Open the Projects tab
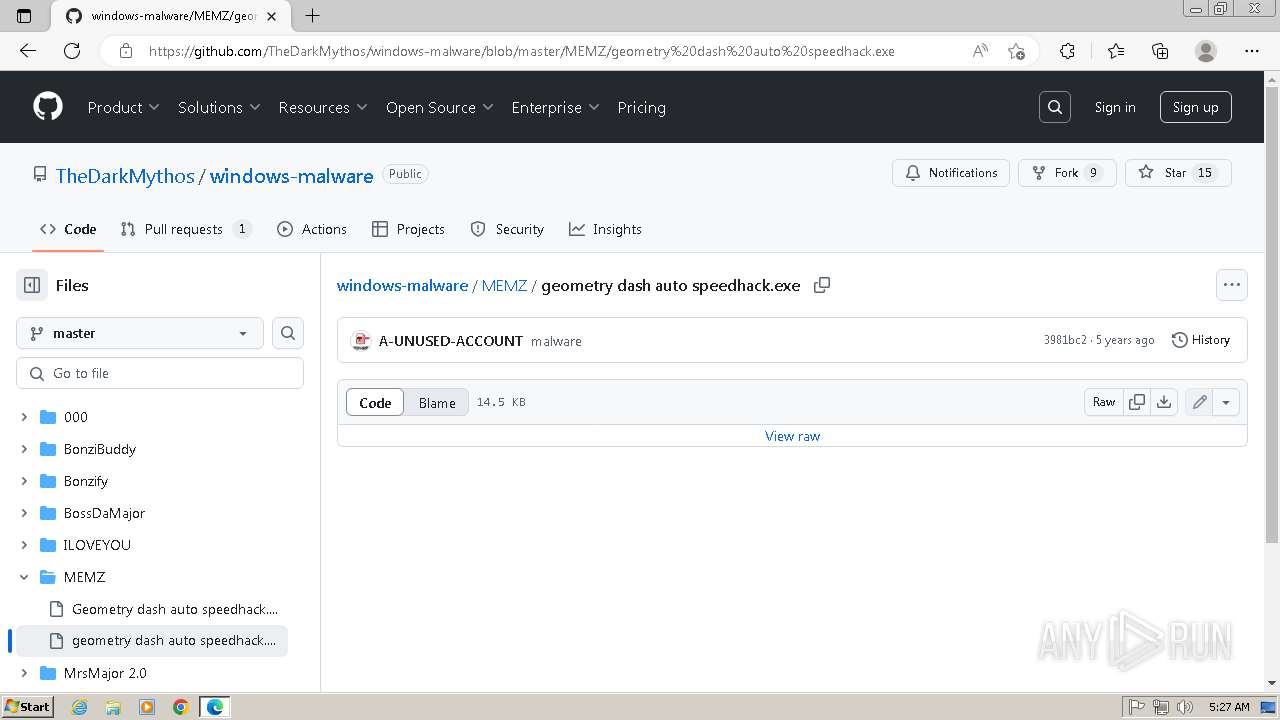This screenshot has height=720, width=1280. click(408, 229)
